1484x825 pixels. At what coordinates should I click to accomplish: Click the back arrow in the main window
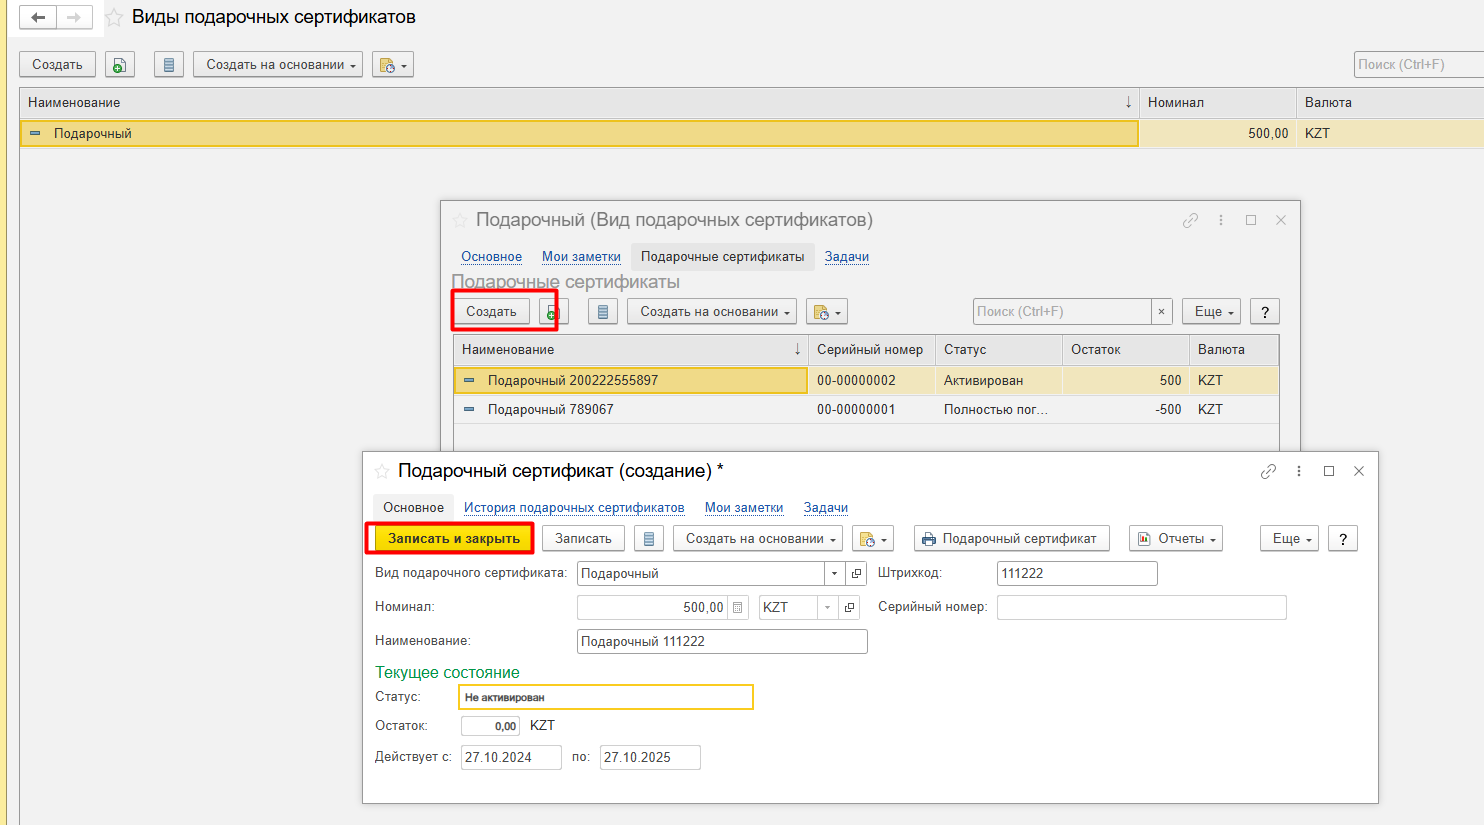pyautogui.click(x=38, y=18)
